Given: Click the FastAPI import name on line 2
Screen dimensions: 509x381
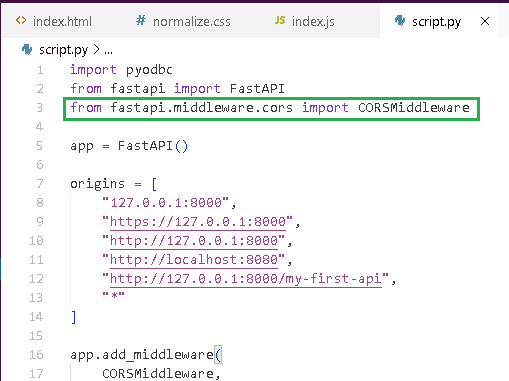Looking at the screenshot, I should click(257, 89).
